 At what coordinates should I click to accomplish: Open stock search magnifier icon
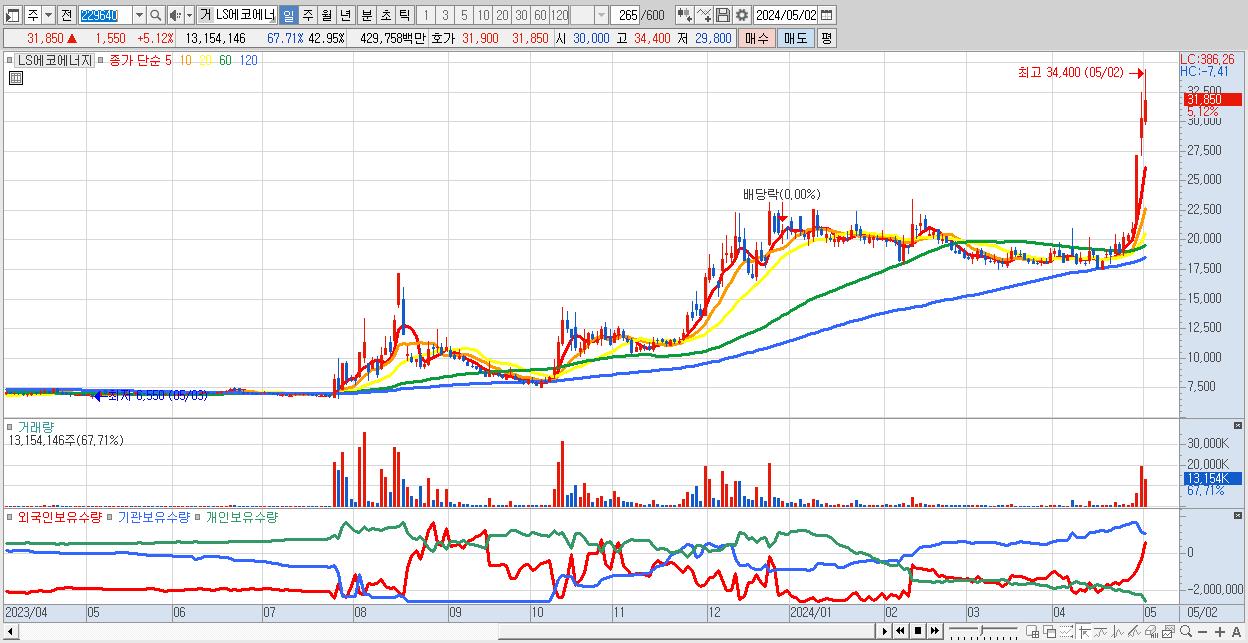point(155,15)
